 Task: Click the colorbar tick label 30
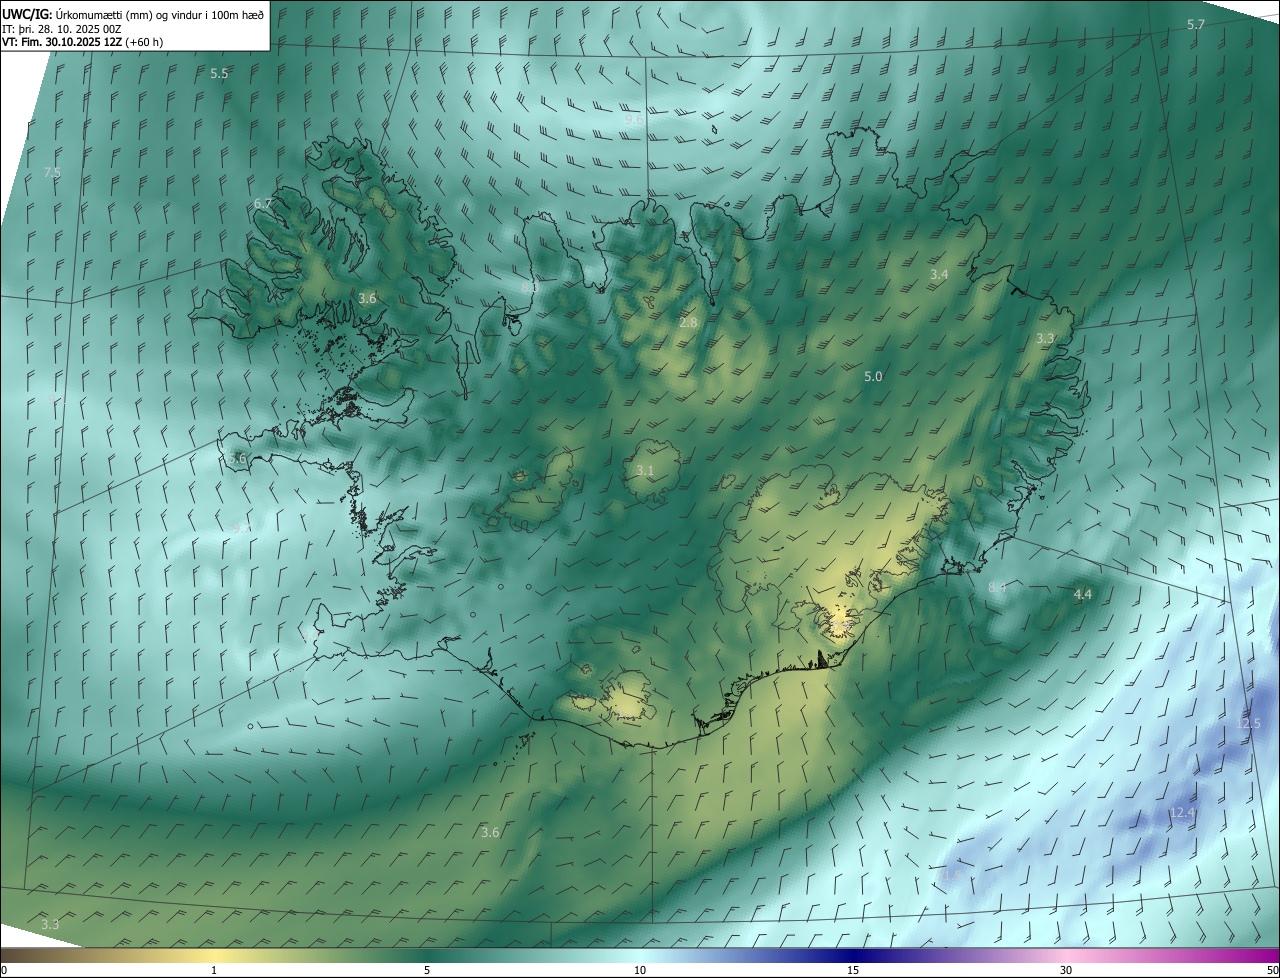(x=1066, y=970)
